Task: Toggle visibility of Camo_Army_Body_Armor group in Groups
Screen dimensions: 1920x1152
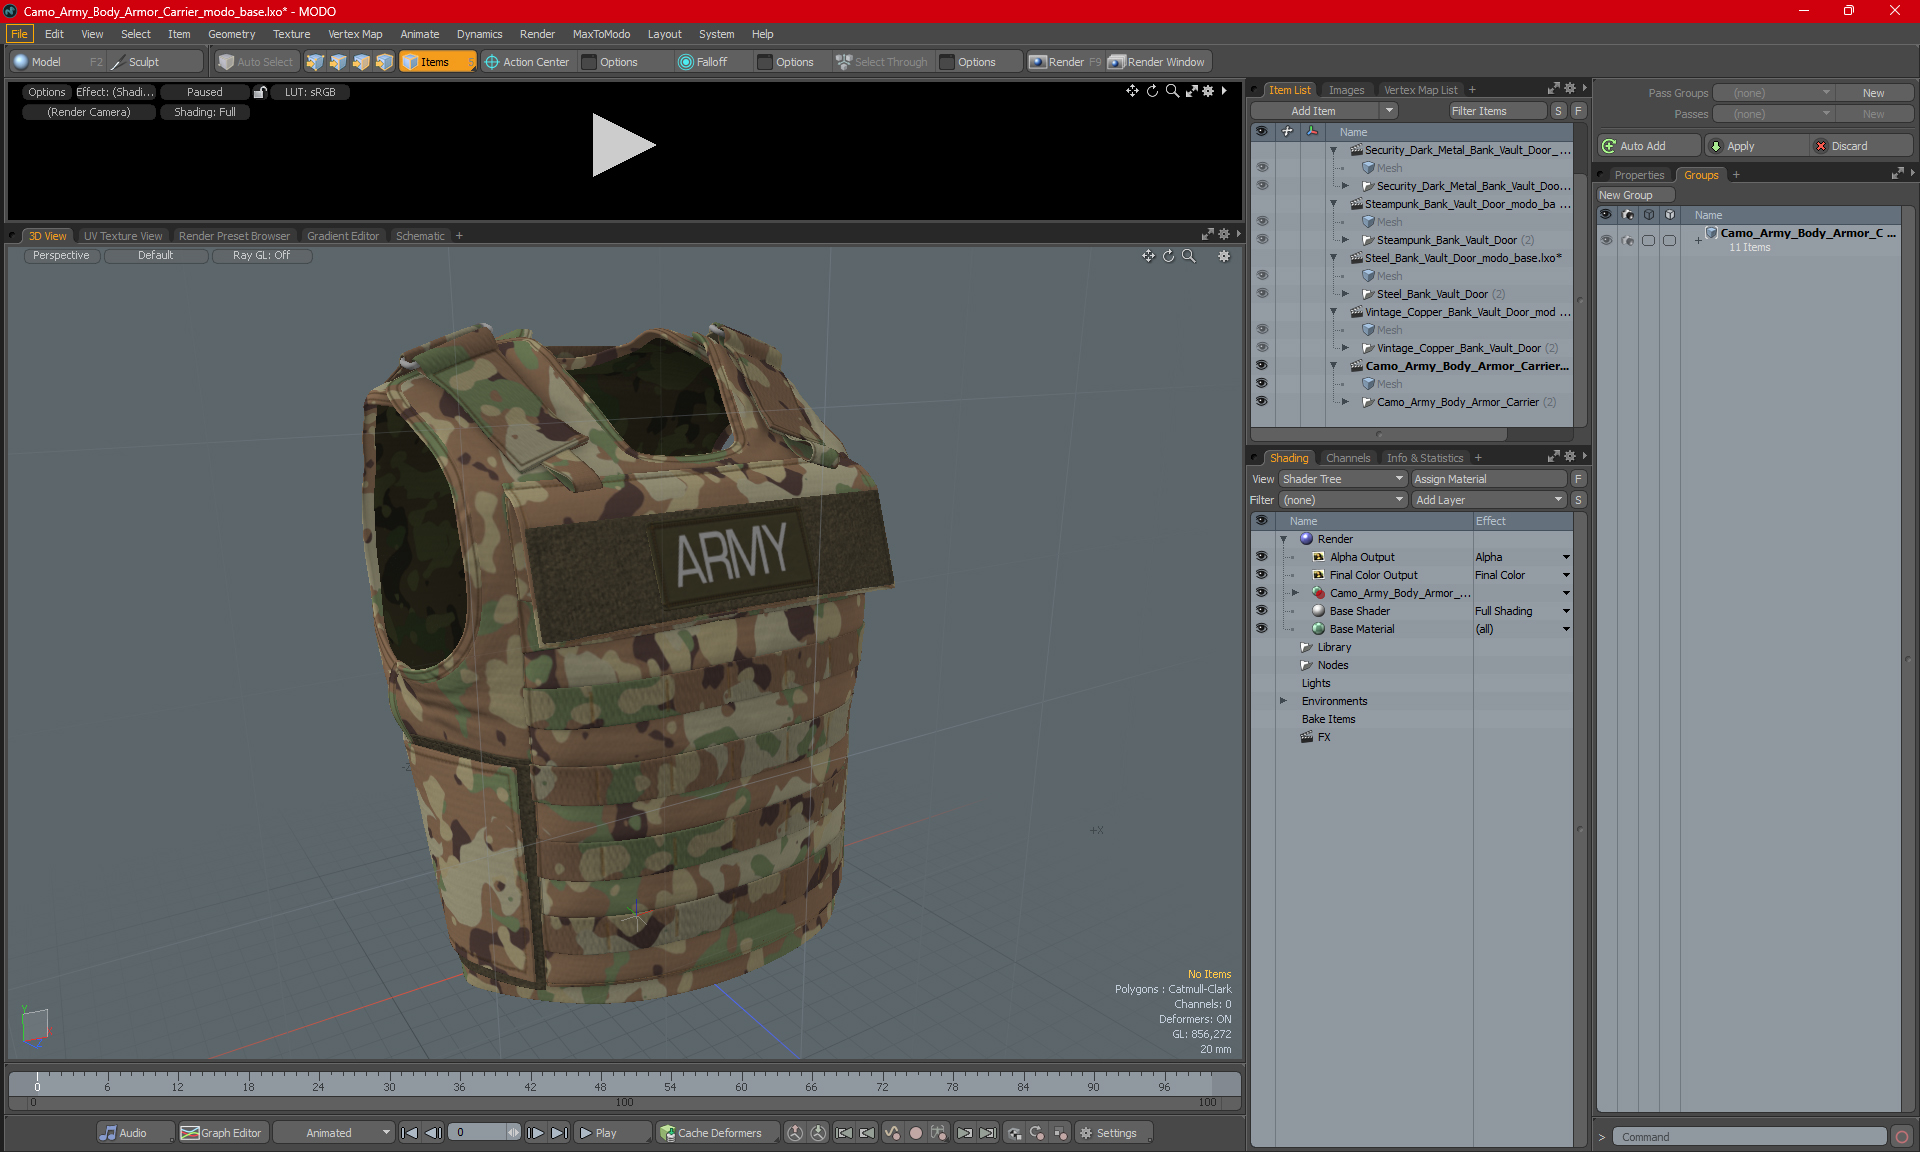Action: click(x=1606, y=240)
